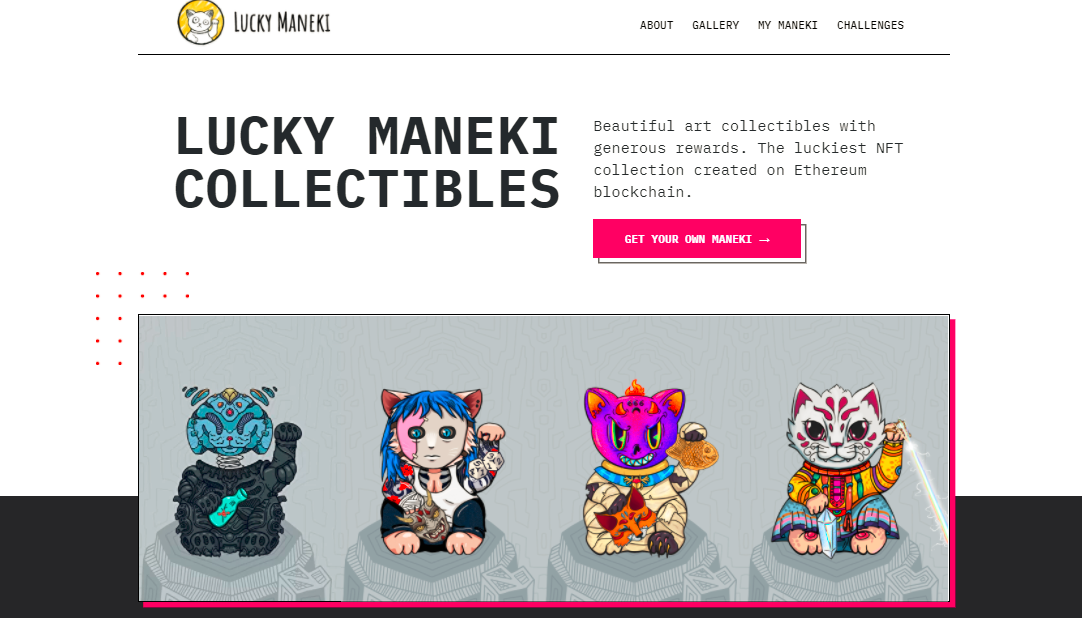The width and height of the screenshot is (1082, 618).
Task: Click the Lucky Maneki cat logo icon
Action: [x=201, y=23]
